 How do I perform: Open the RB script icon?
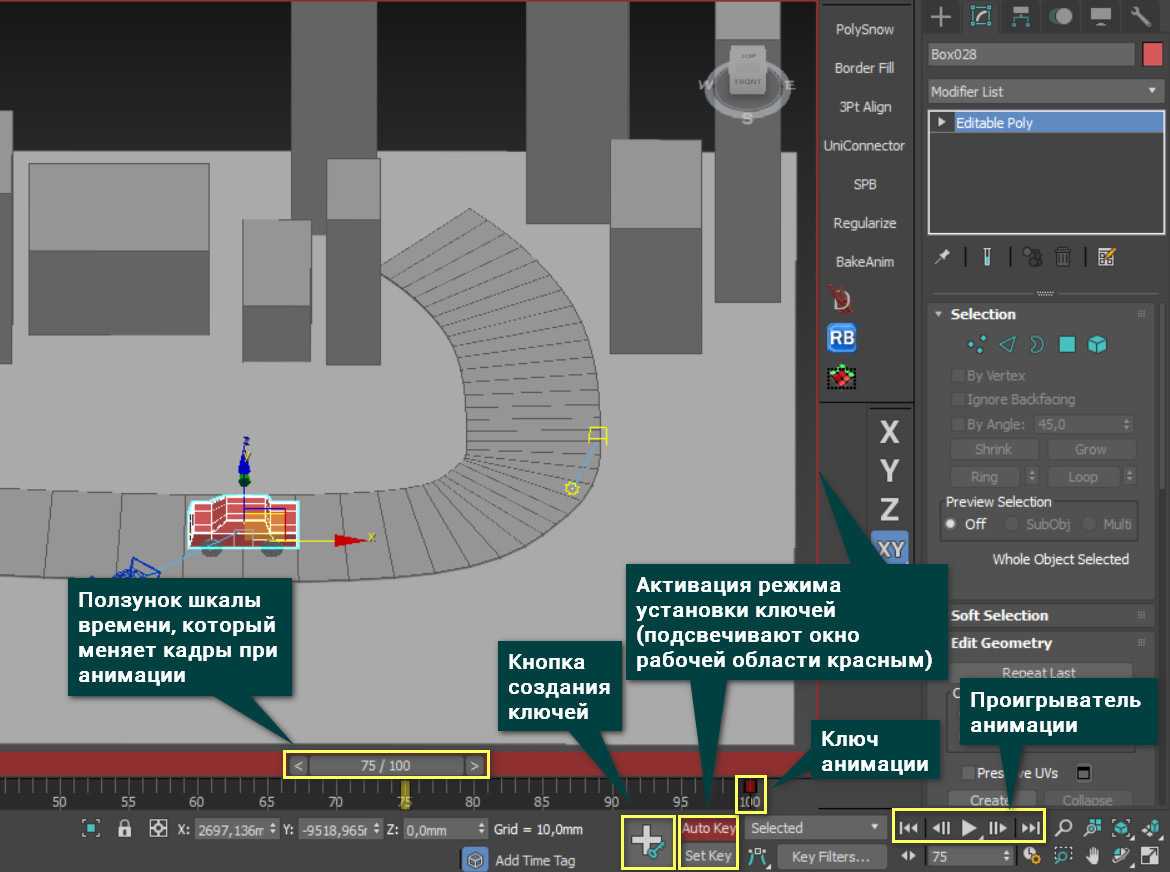point(842,338)
